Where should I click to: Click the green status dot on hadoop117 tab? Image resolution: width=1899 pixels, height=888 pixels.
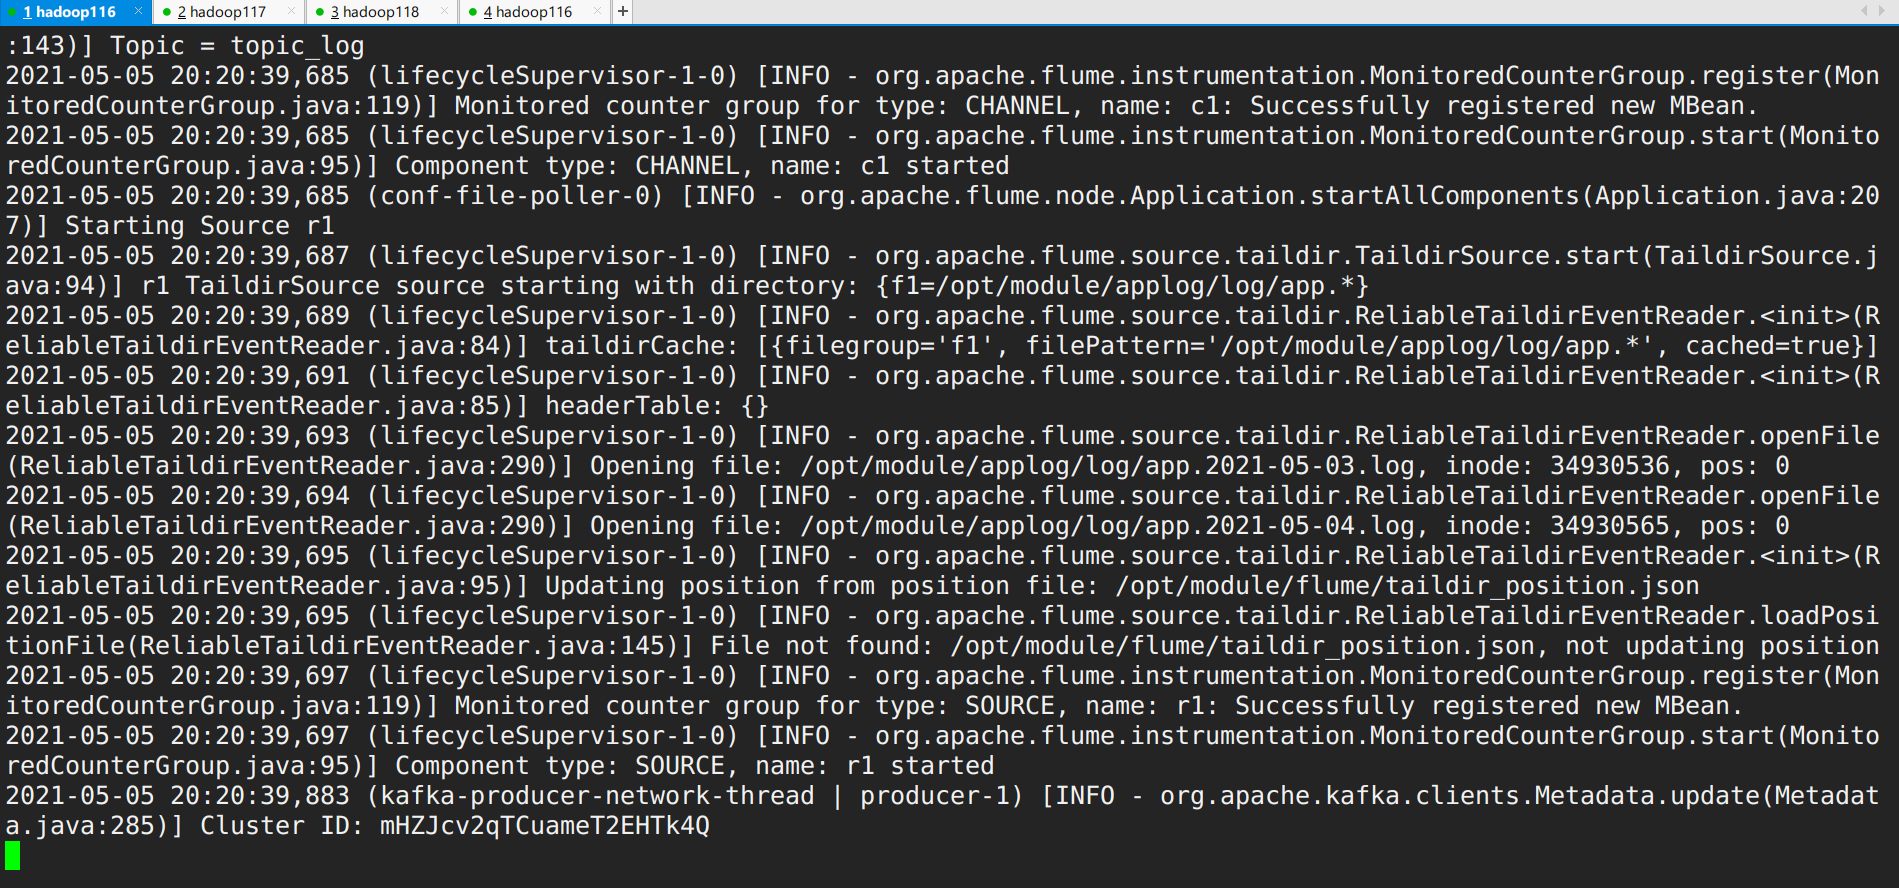[167, 12]
